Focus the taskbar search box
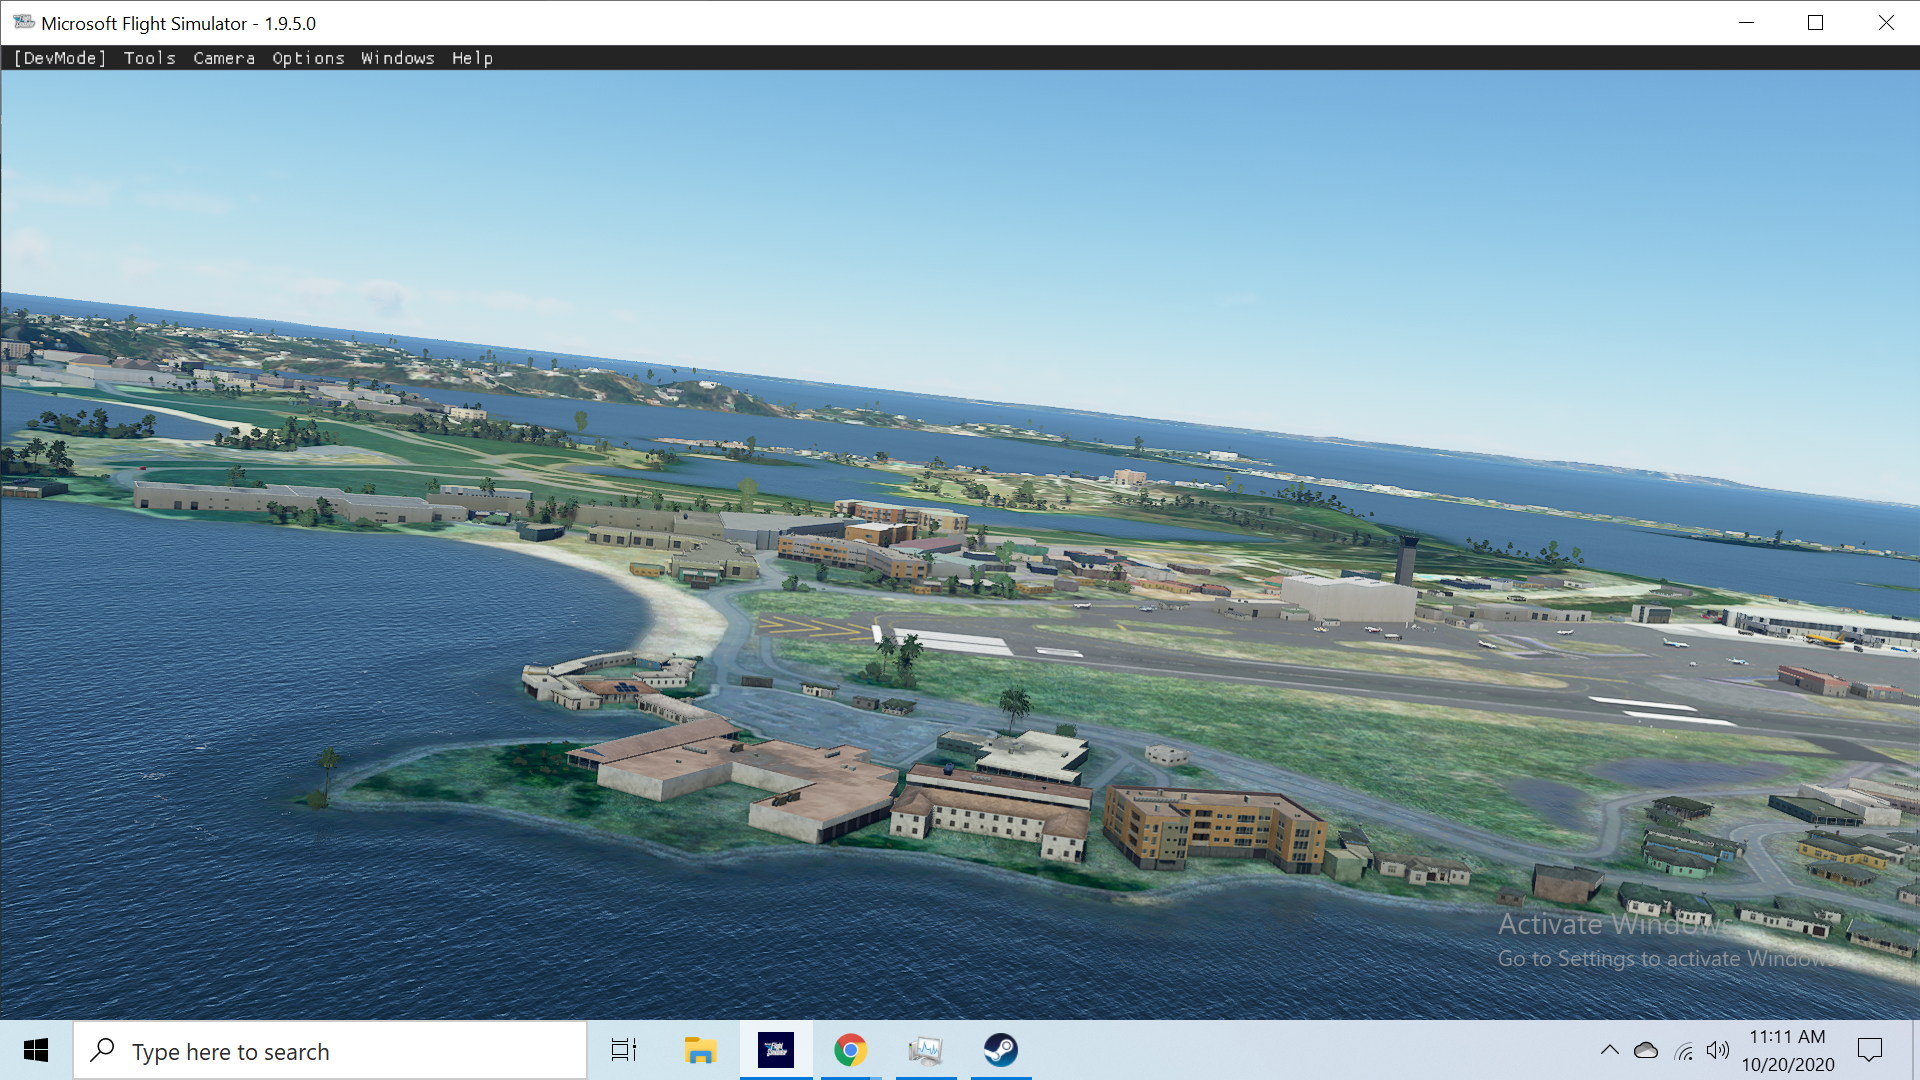The width and height of the screenshot is (1920, 1080). click(x=330, y=1051)
